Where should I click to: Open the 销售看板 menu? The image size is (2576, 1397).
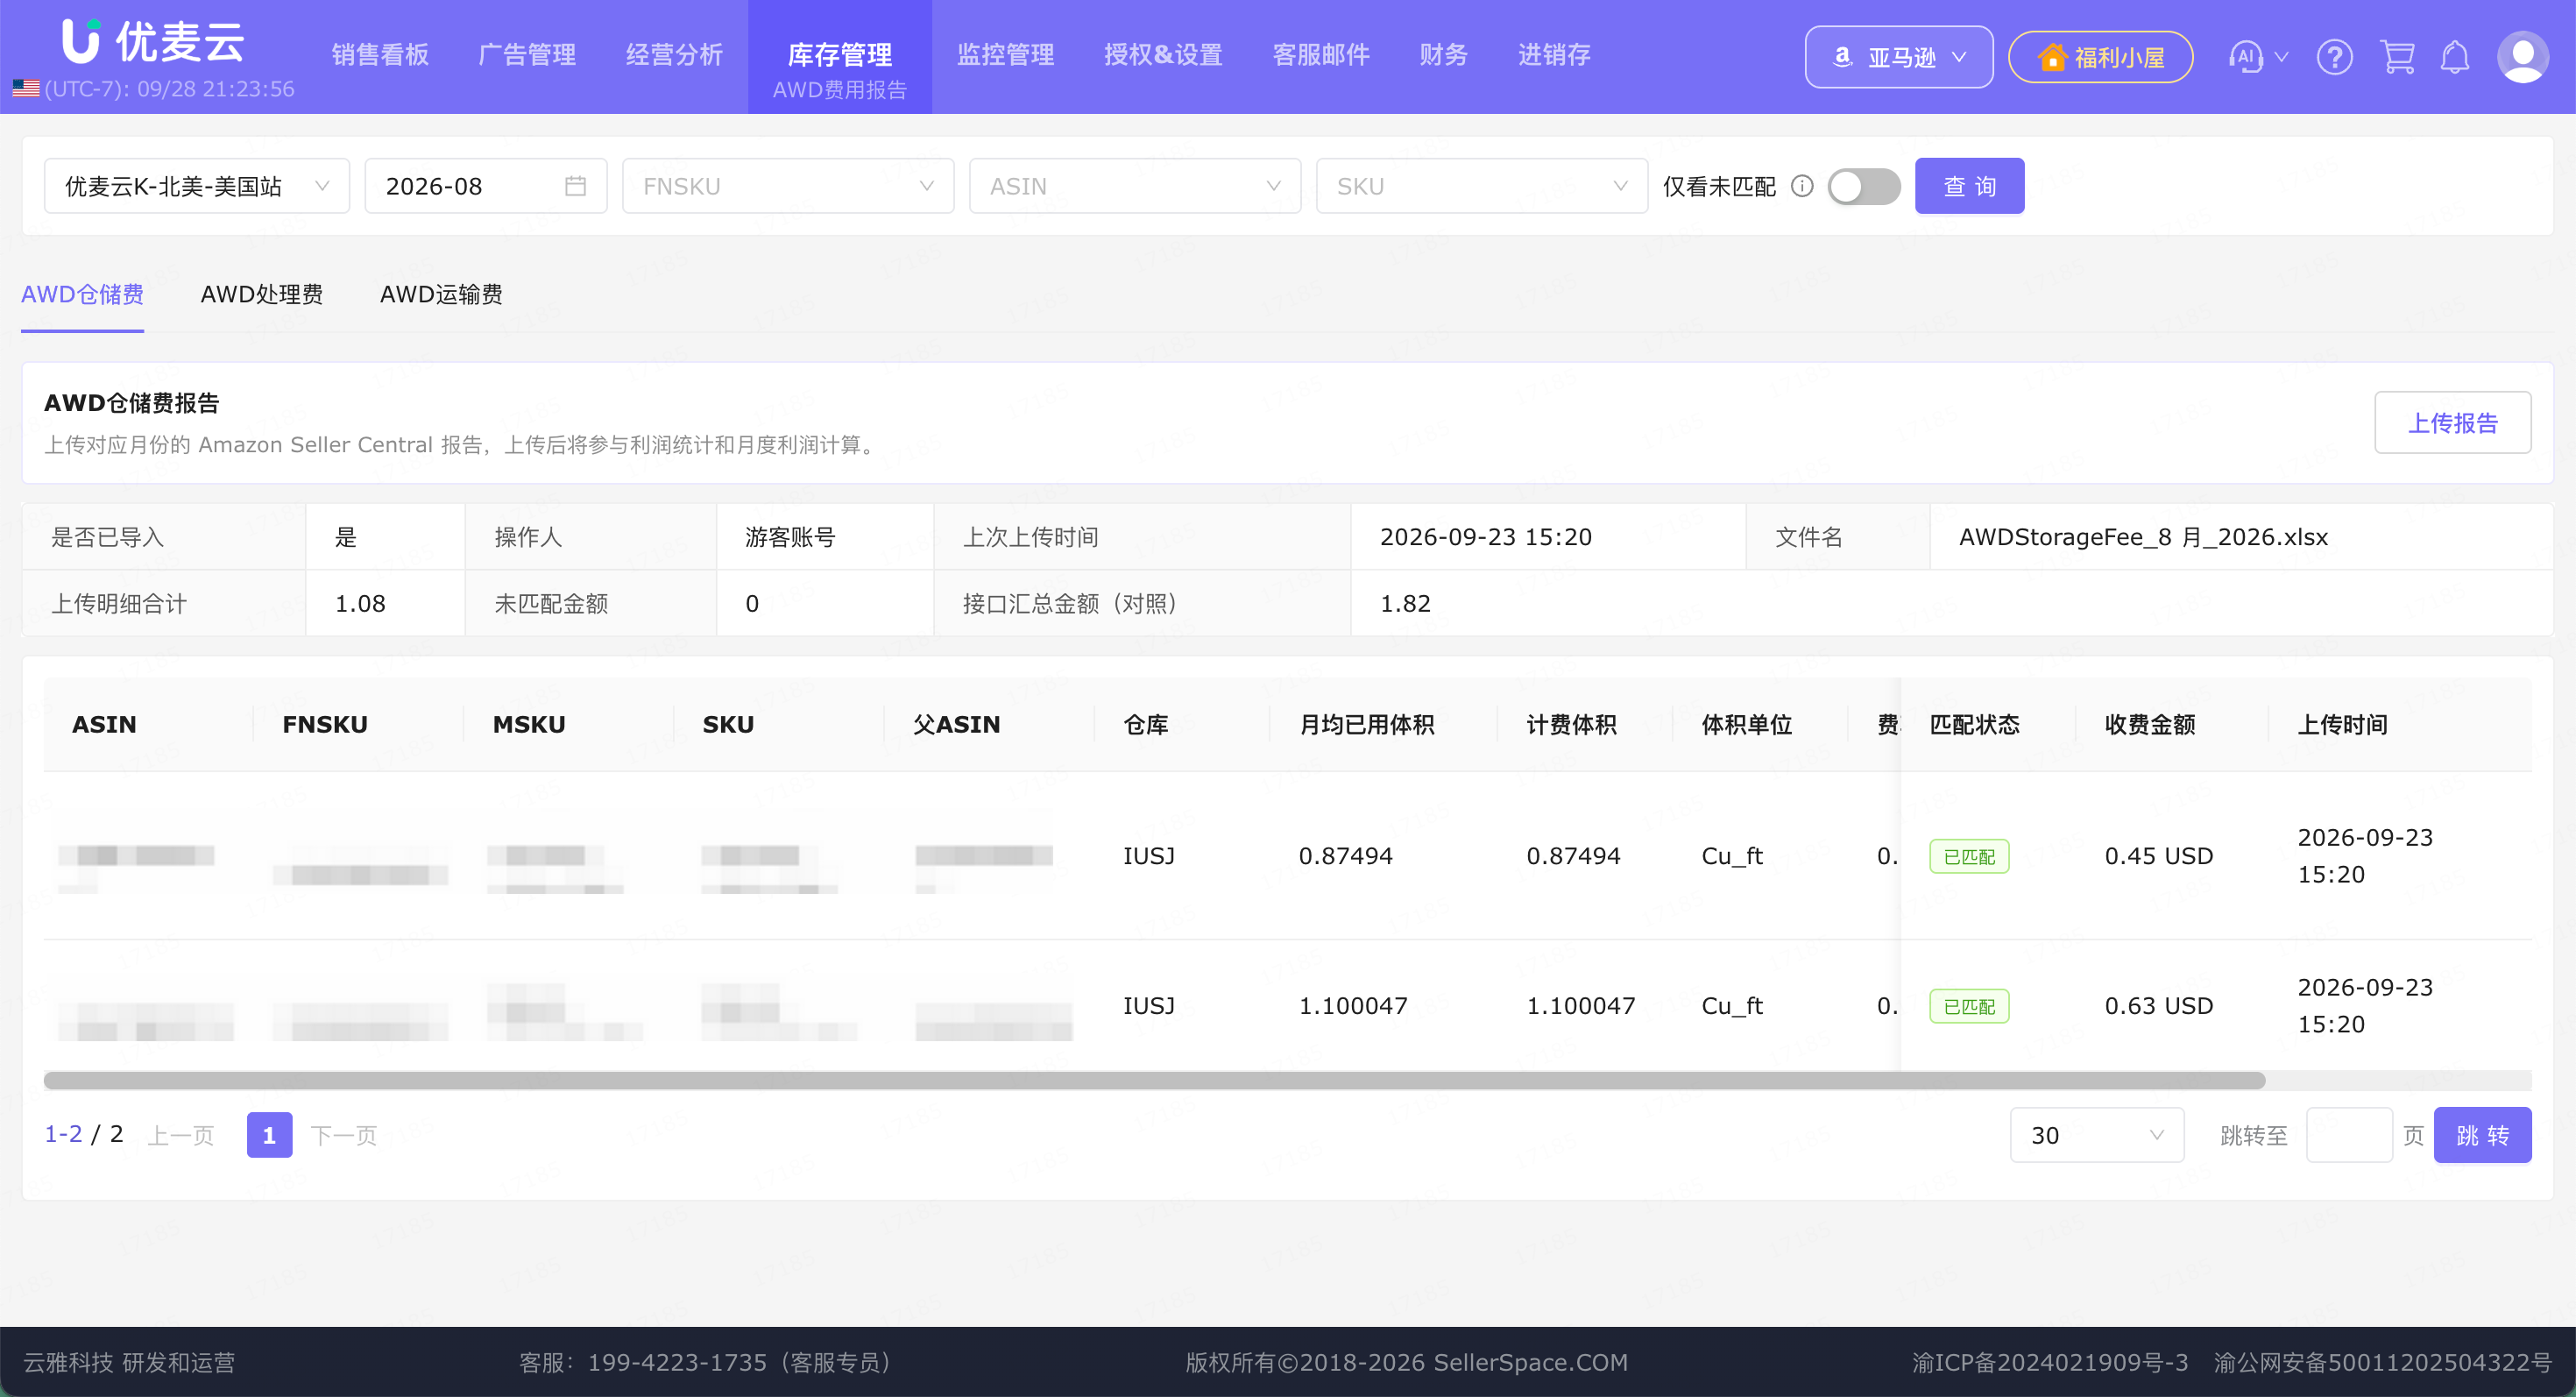coord(380,55)
